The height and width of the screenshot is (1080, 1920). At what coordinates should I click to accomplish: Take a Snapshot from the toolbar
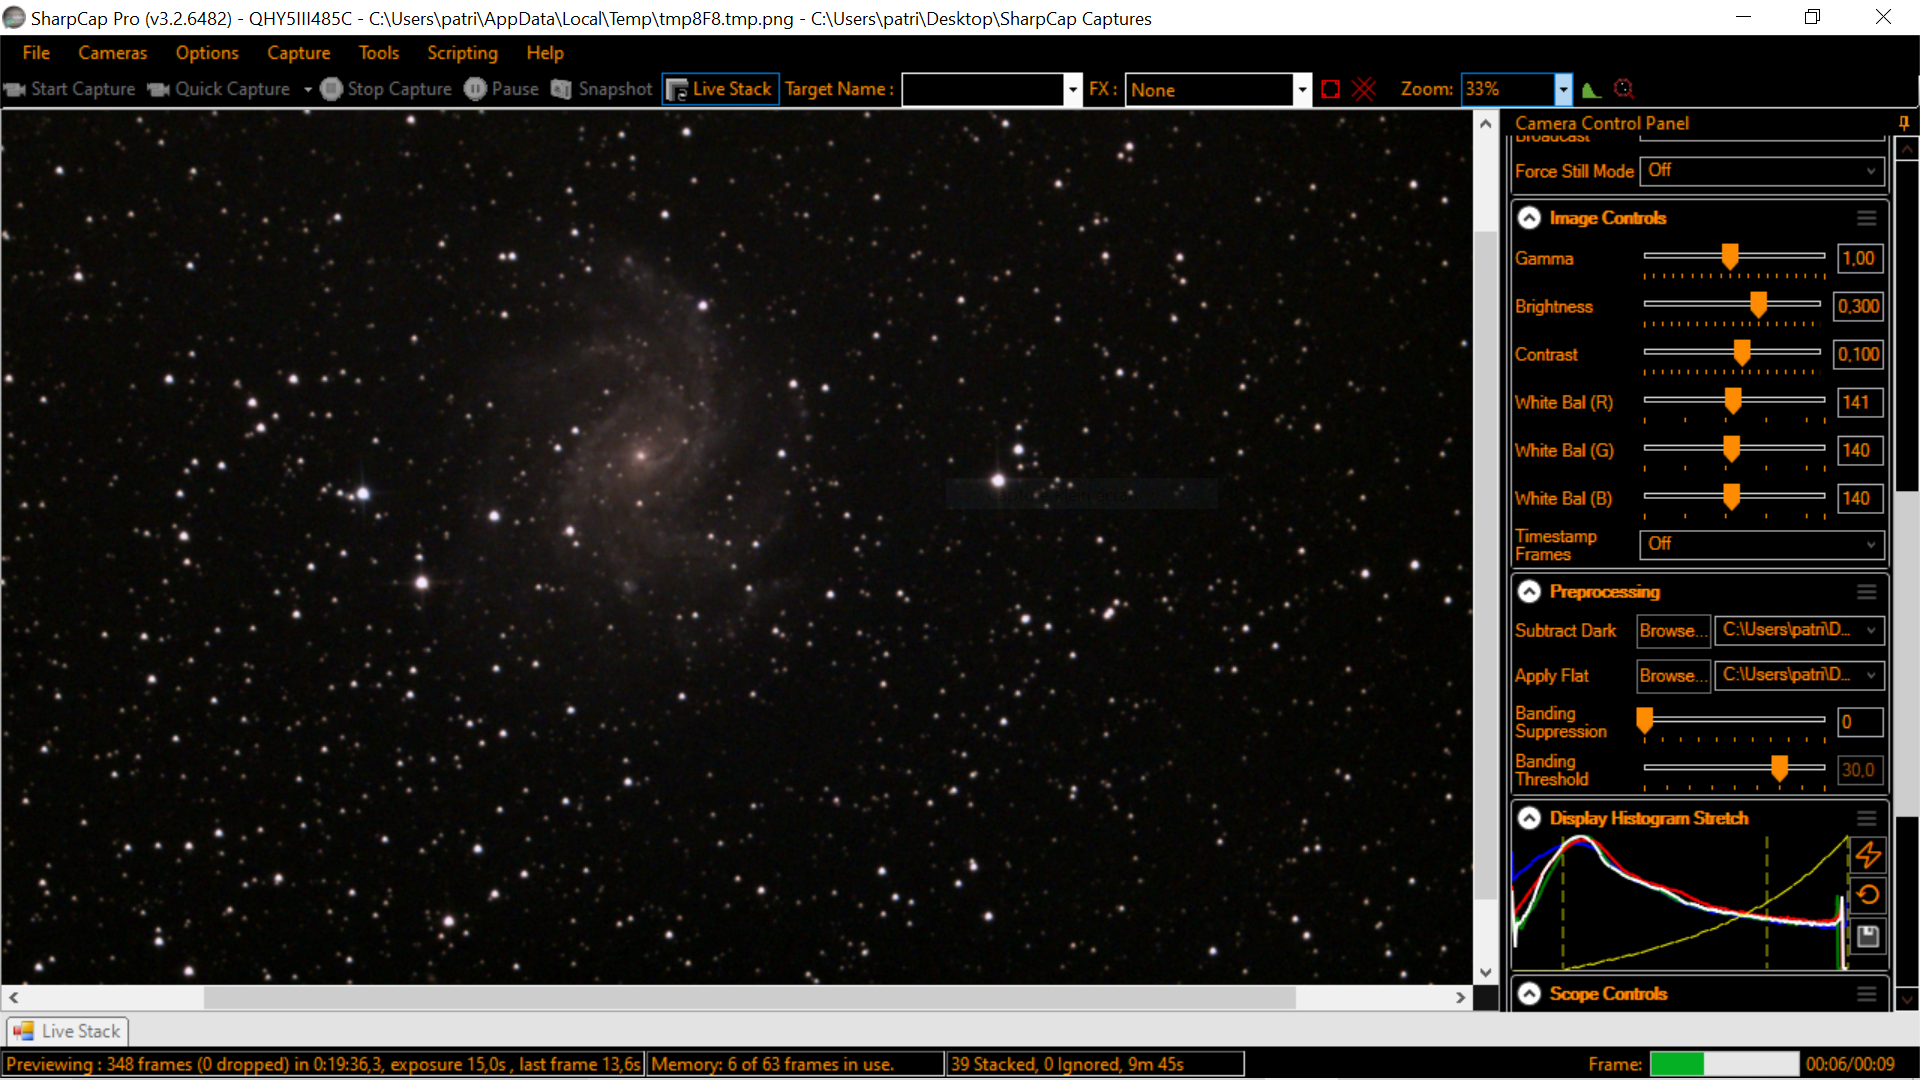[601, 89]
